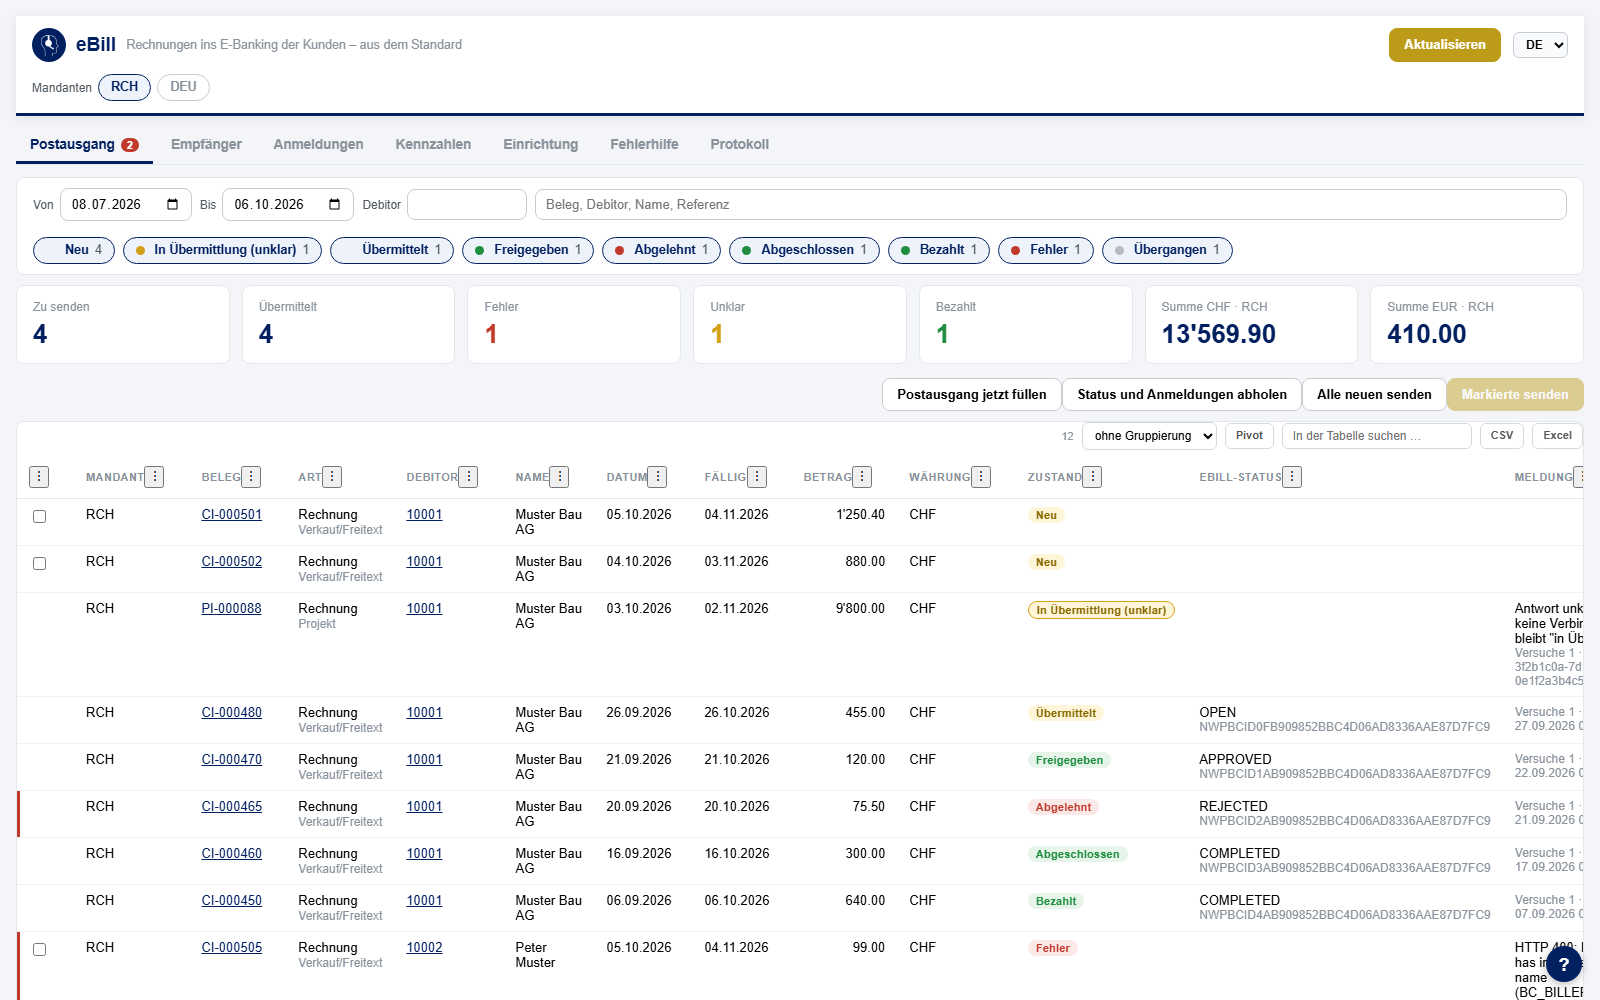The height and width of the screenshot is (1000, 1600).
Task: Select the RCH Mandant pill
Action: pyautogui.click(x=124, y=87)
